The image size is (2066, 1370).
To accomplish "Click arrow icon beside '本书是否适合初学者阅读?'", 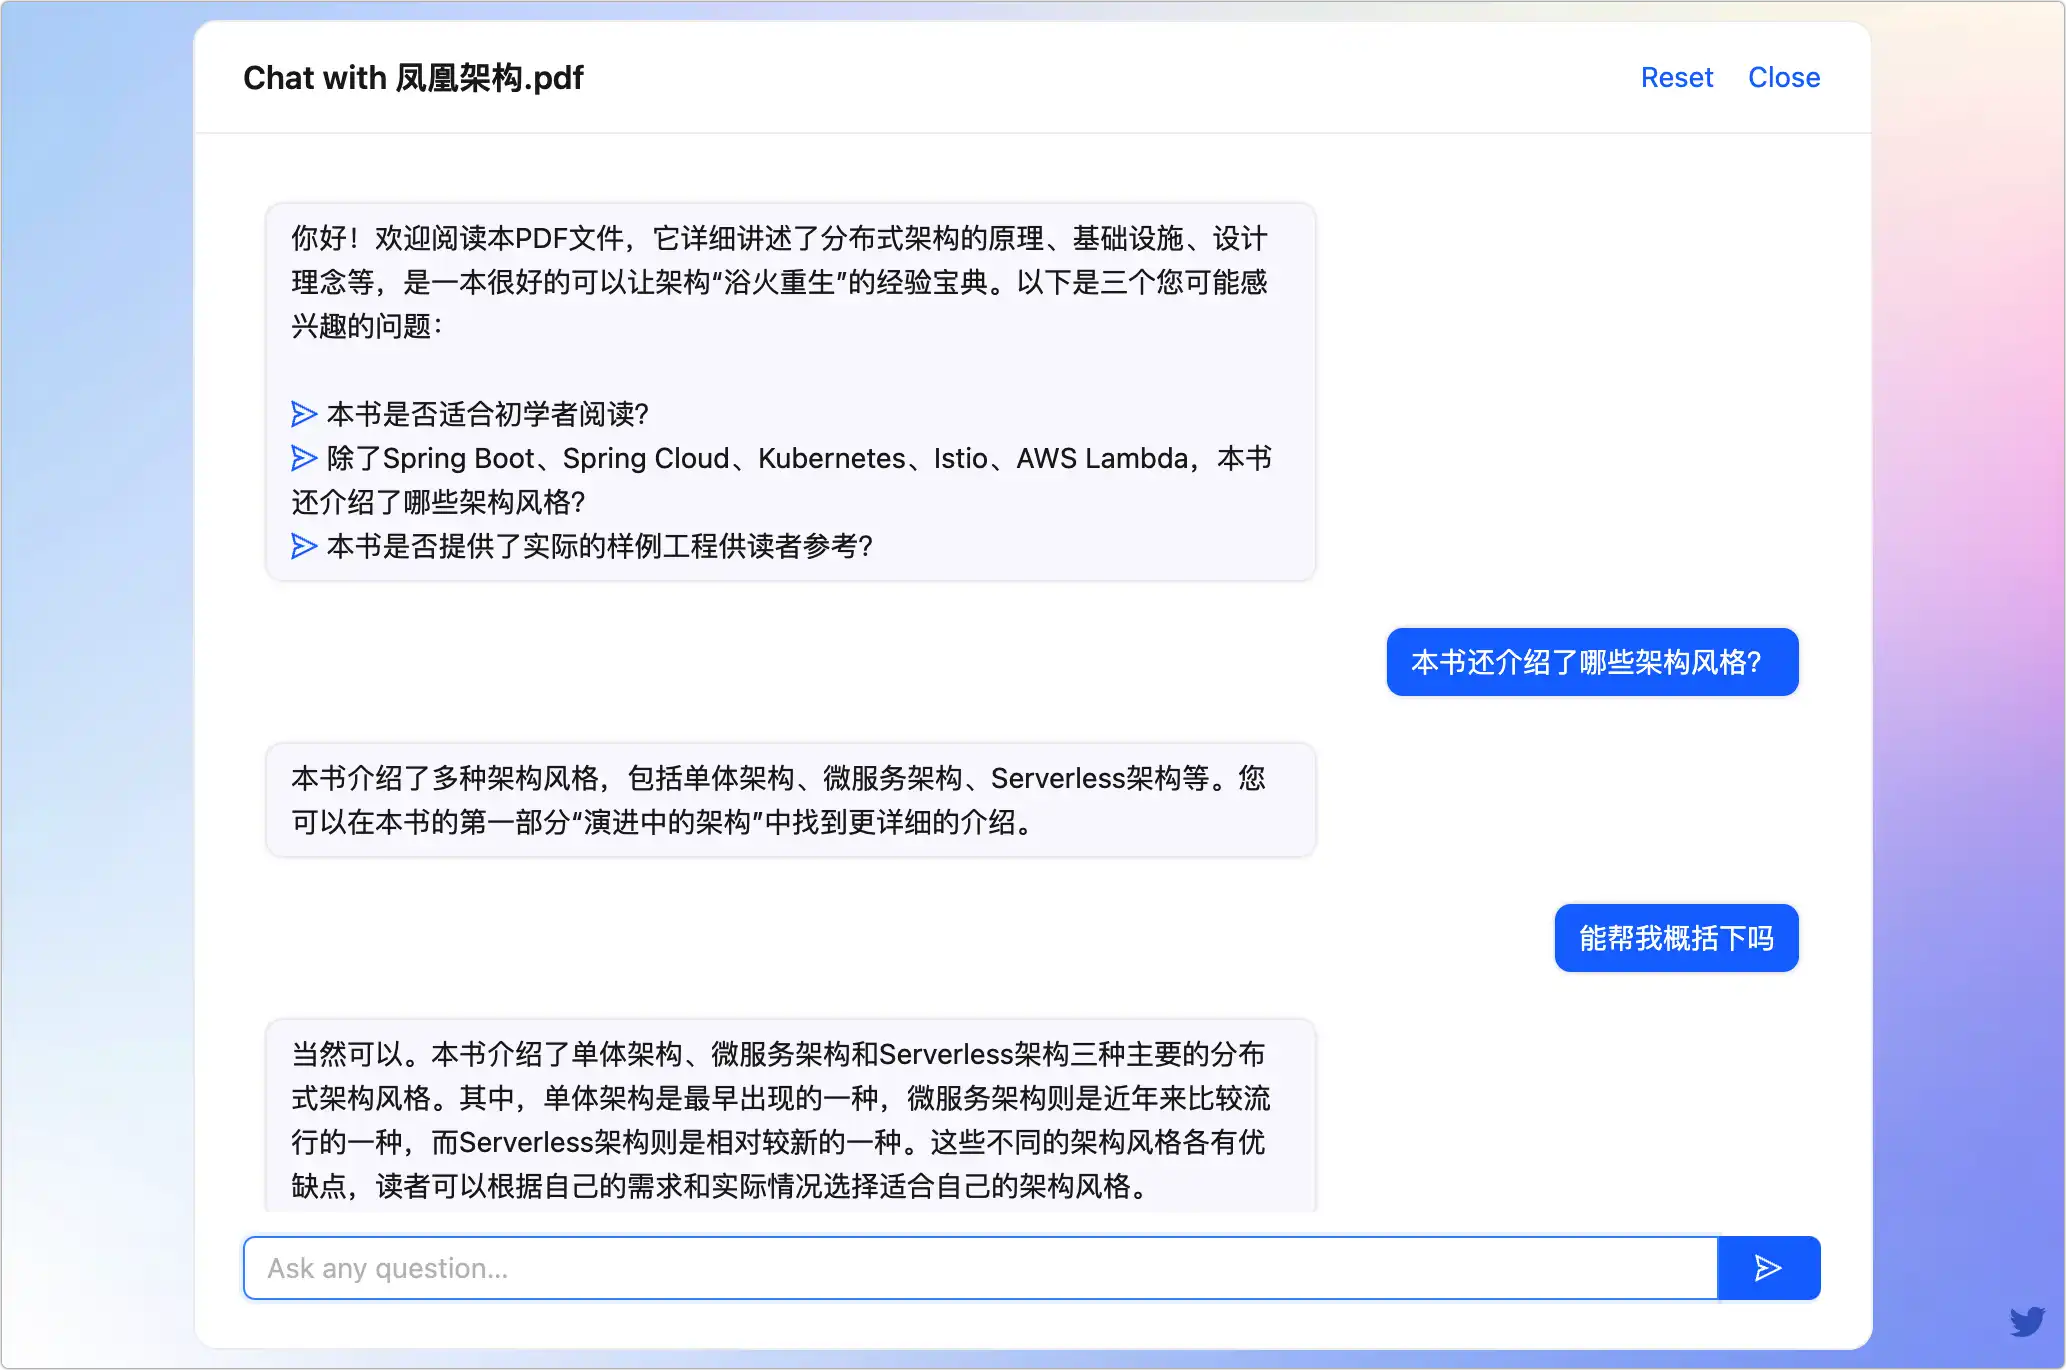I will 303,414.
